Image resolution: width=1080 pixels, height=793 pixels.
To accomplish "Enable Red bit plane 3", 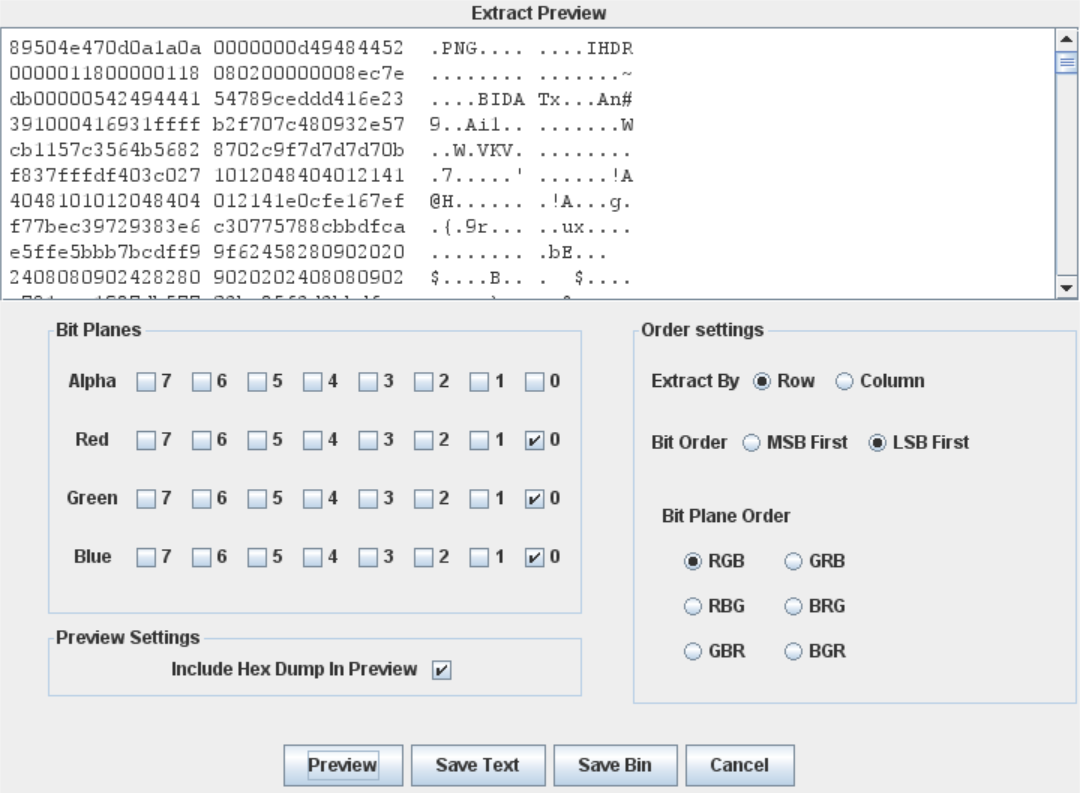I will 368,440.
